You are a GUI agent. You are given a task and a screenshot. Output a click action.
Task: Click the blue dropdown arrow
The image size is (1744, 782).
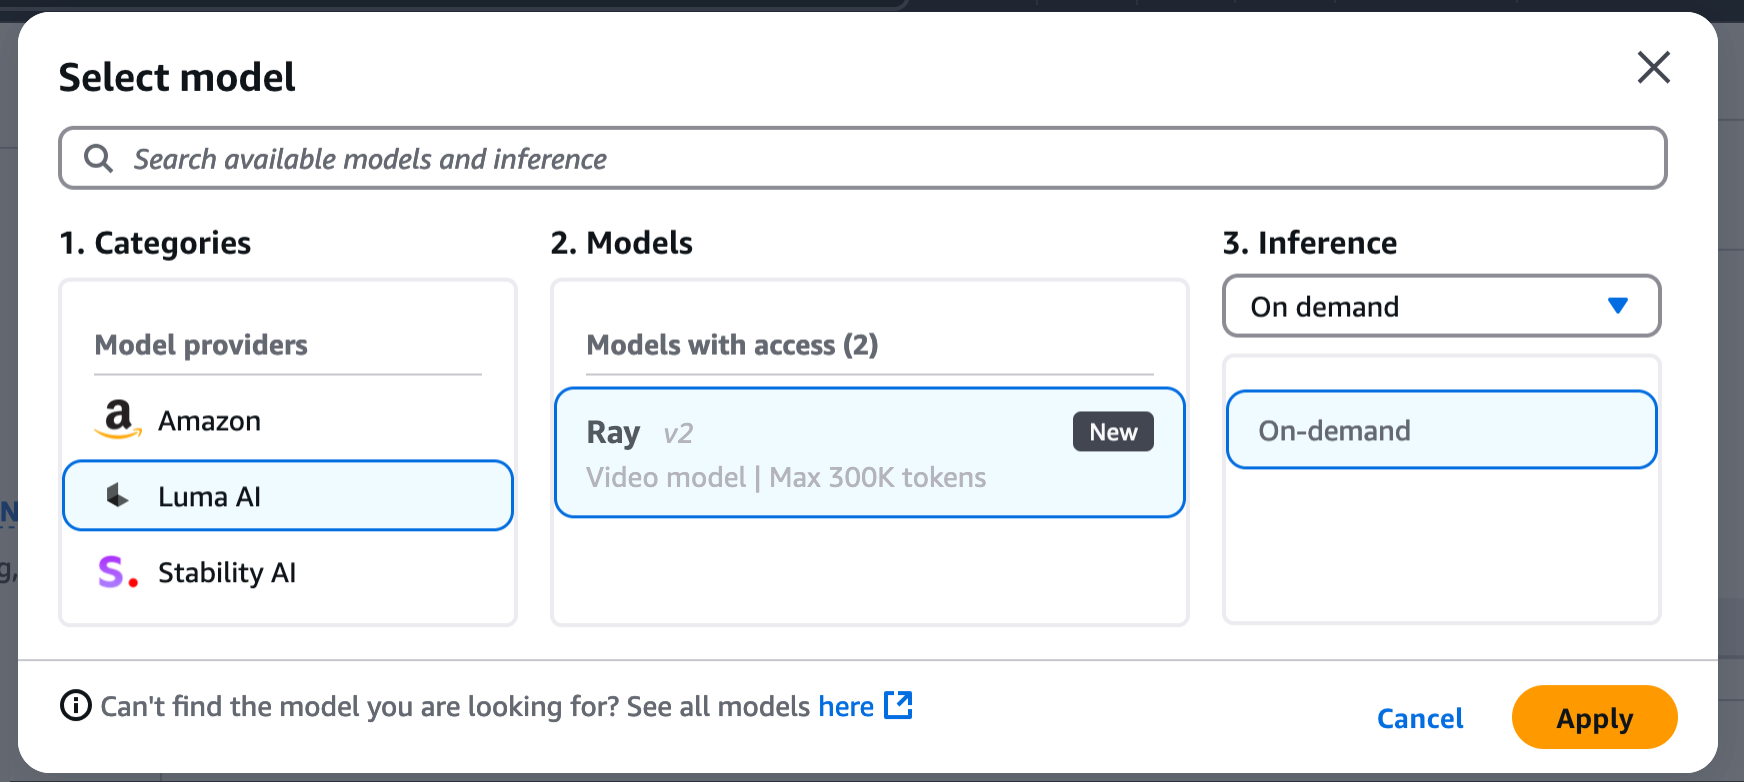(1617, 306)
